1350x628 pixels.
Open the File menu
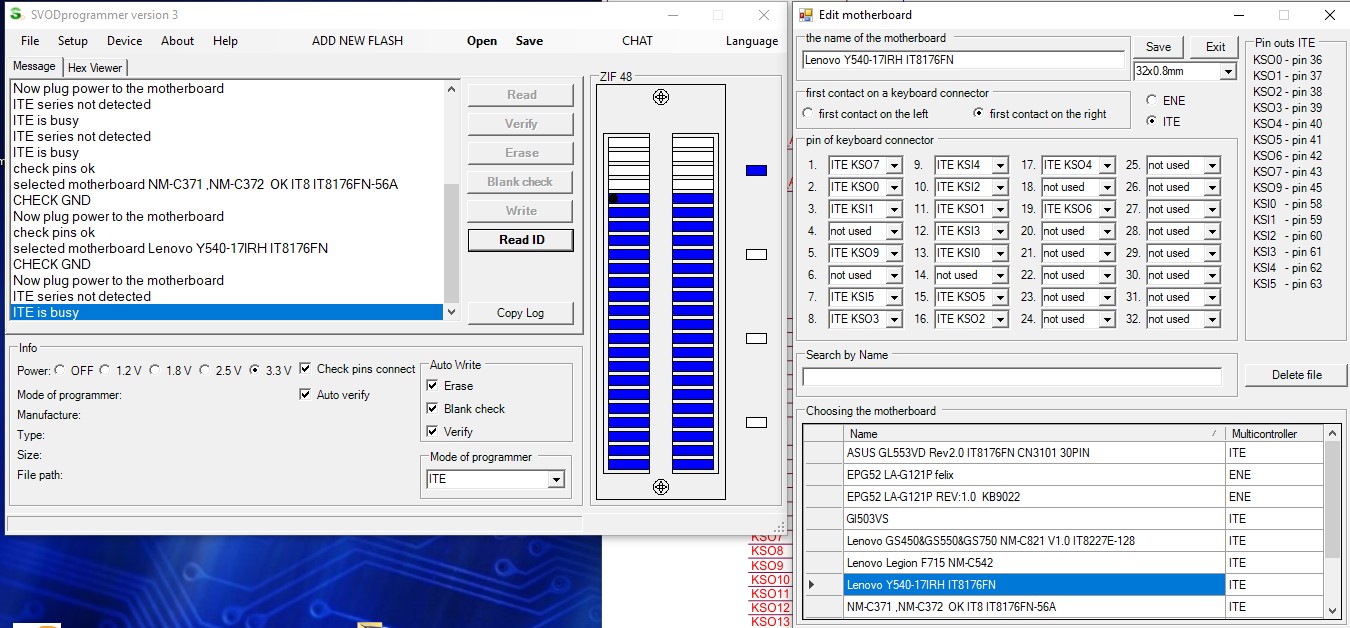30,41
